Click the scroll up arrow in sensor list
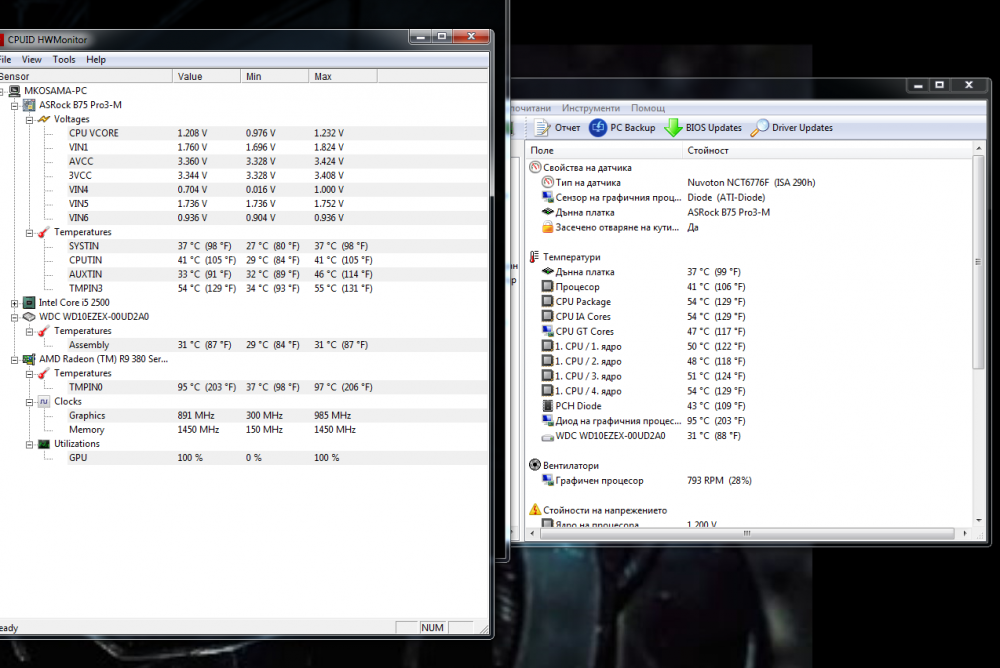Image resolution: width=1000 pixels, height=668 pixels. (978, 149)
